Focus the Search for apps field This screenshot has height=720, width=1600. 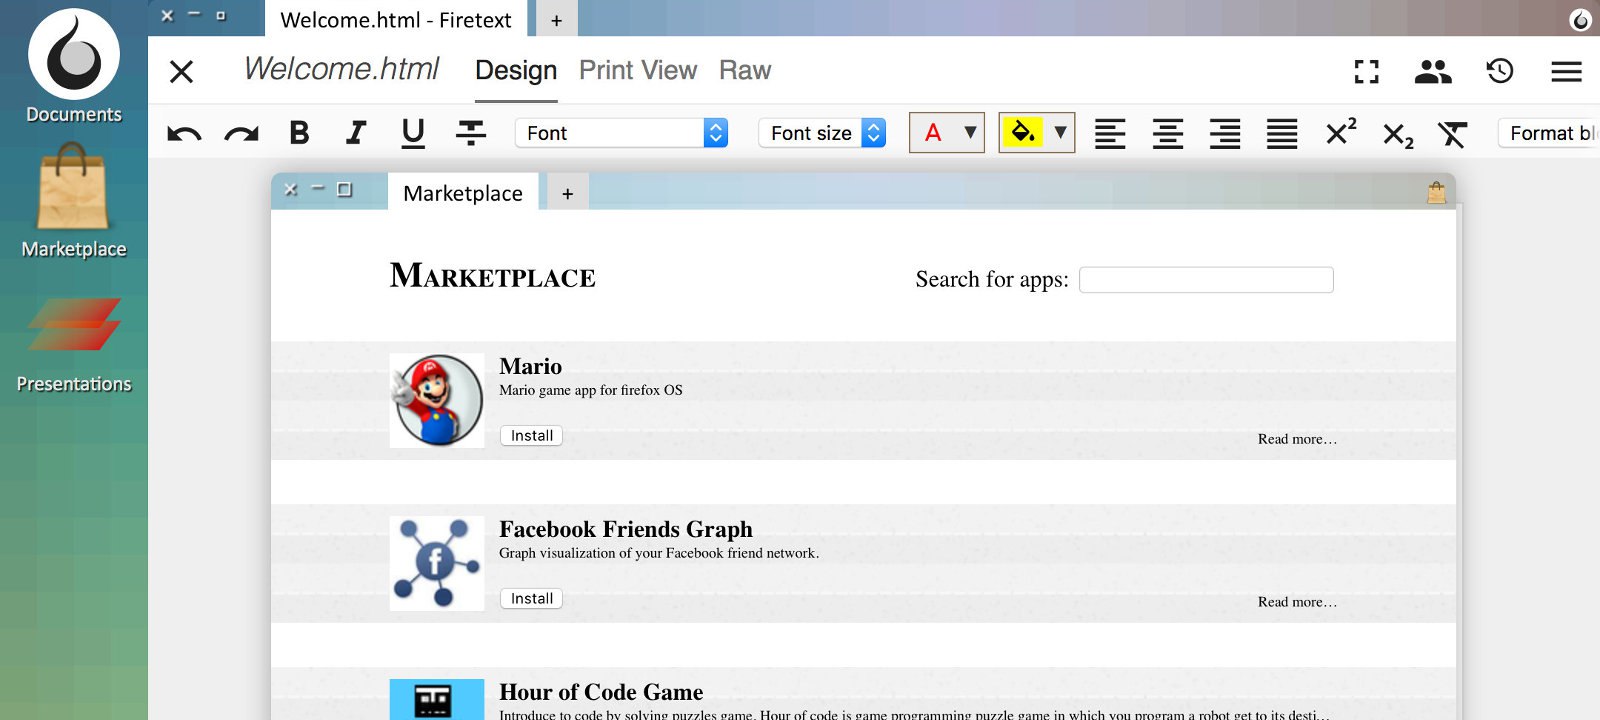(x=1206, y=280)
